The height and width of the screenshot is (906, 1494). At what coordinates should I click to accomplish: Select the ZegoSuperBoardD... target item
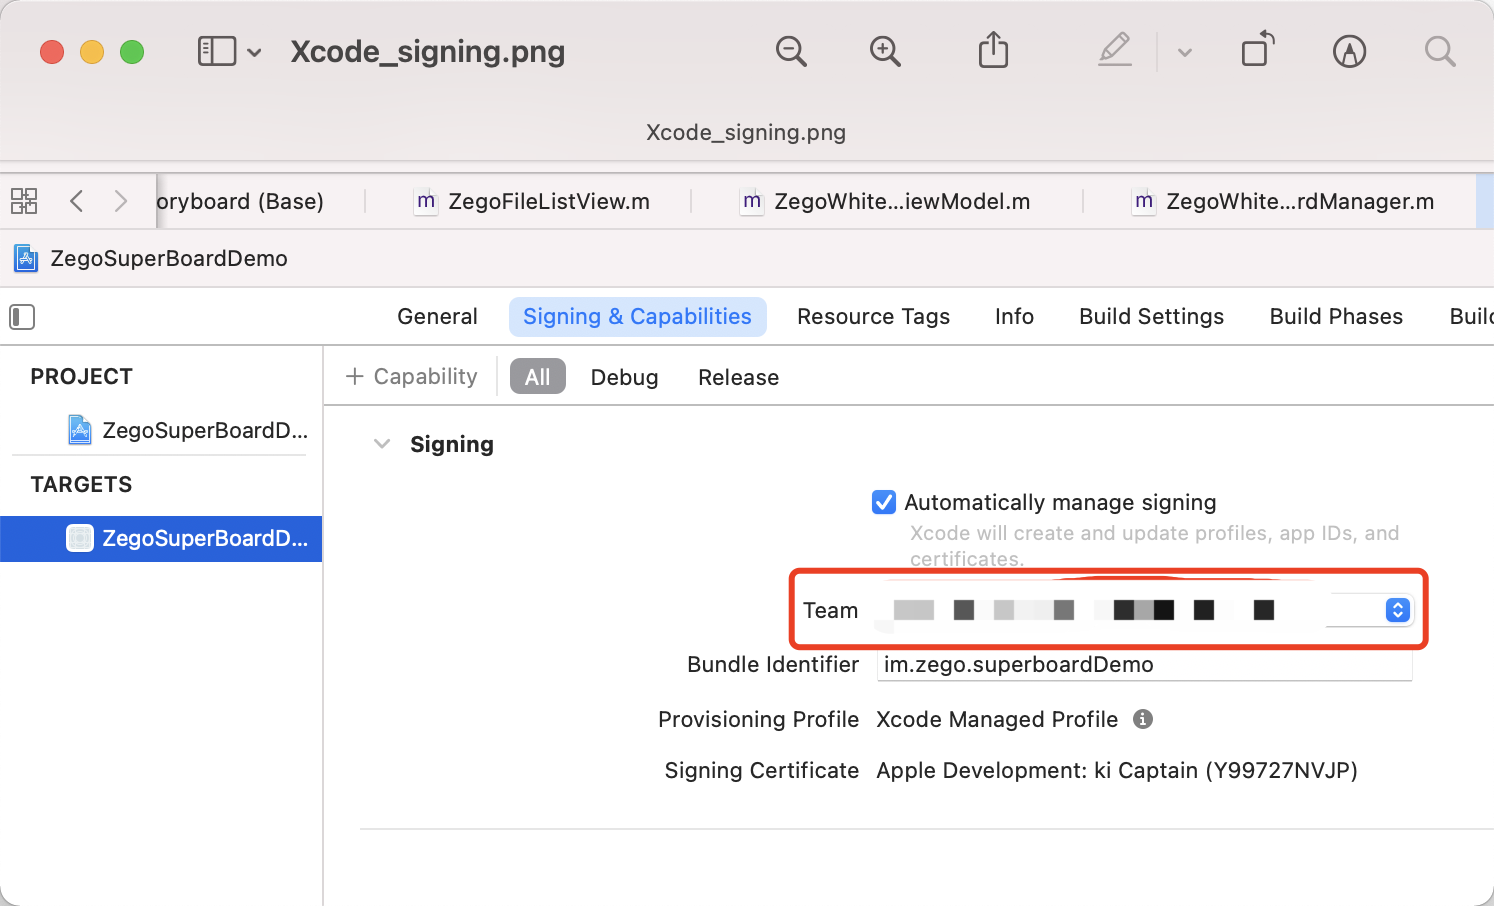(161, 538)
